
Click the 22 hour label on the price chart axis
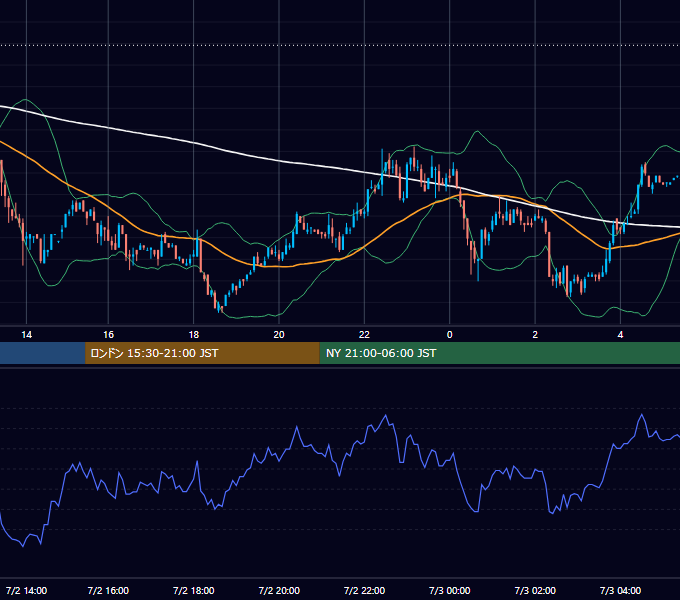pyautogui.click(x=364, y=334)
